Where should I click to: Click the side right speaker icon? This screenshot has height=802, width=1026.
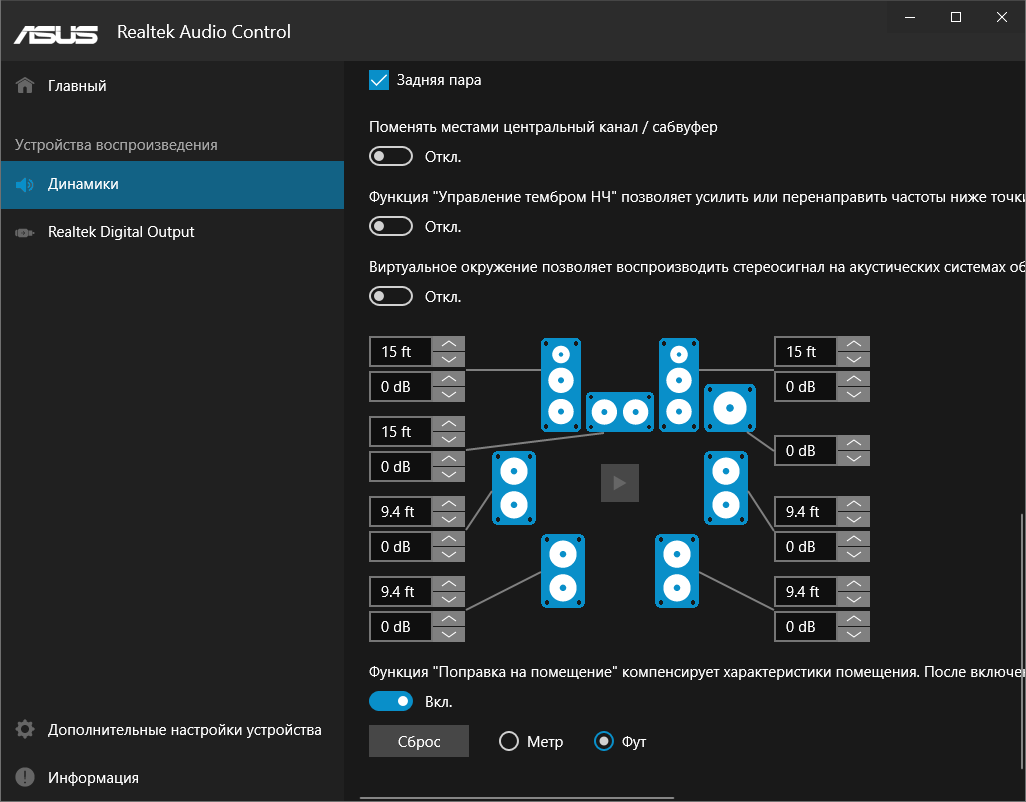coord(725,487)
